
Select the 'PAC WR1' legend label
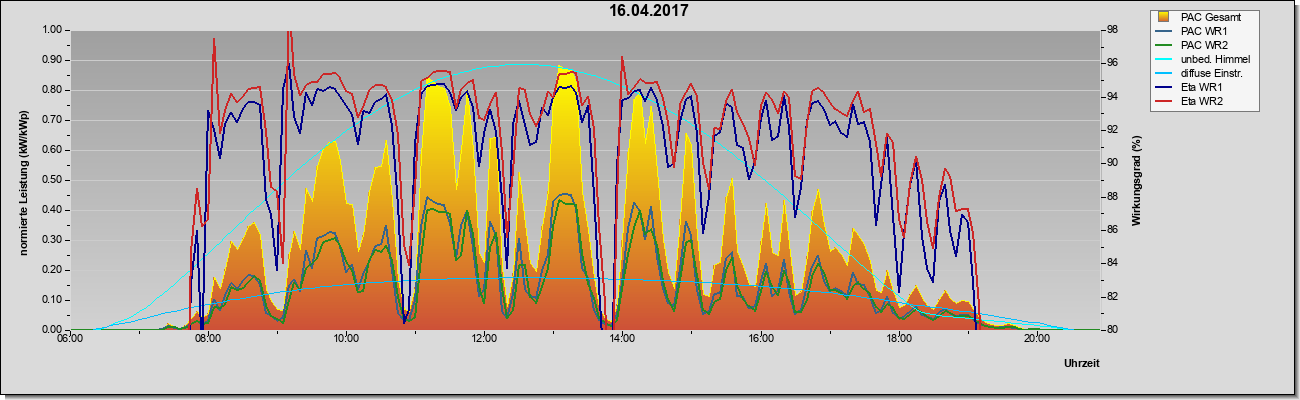tap(1204, 31)
